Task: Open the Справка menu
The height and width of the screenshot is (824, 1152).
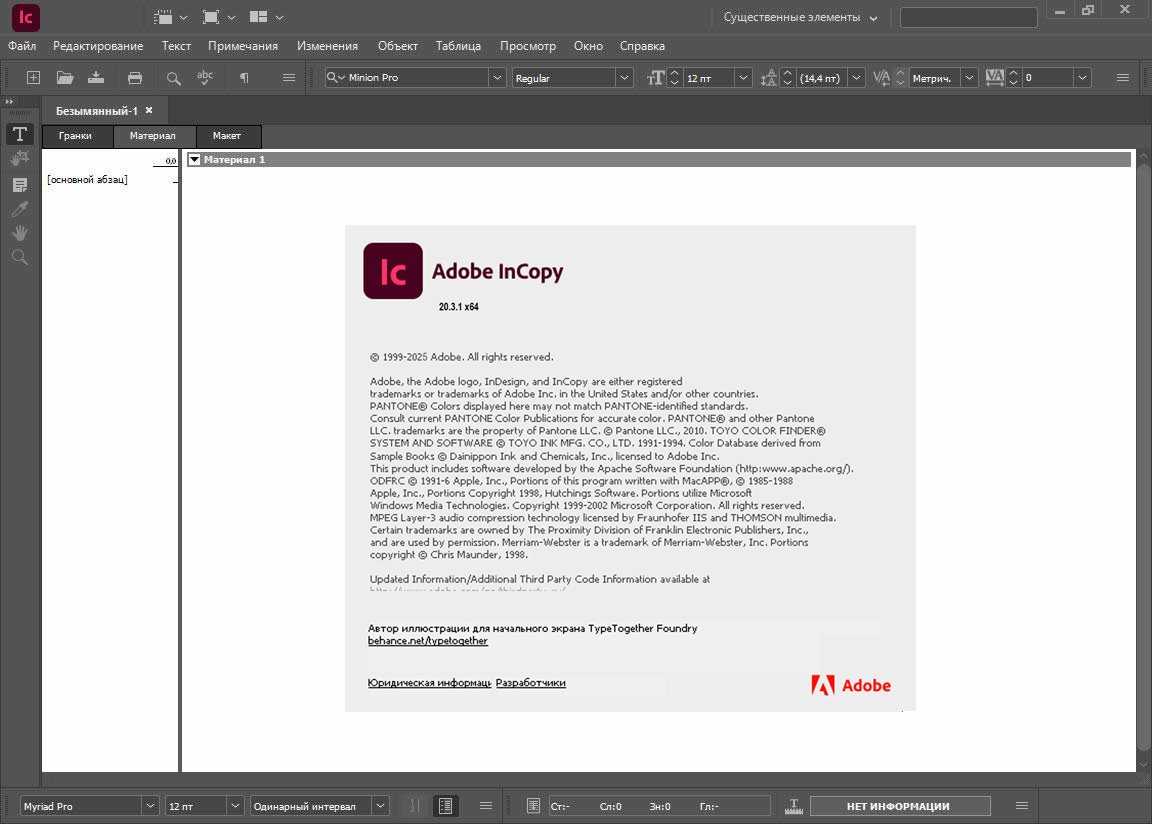Action: (642, 46)
